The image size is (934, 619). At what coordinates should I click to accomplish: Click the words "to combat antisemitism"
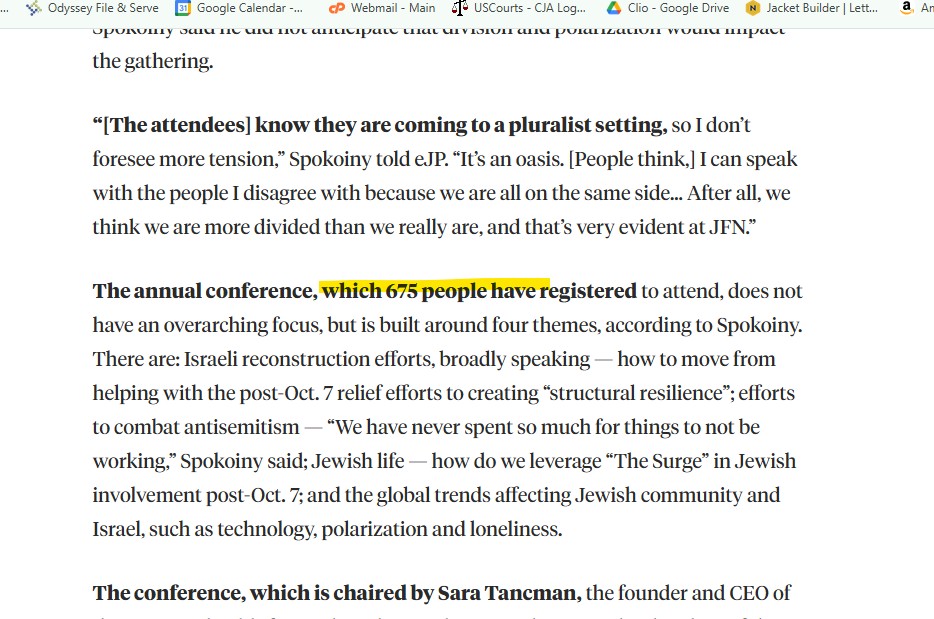tap(196, 427)
